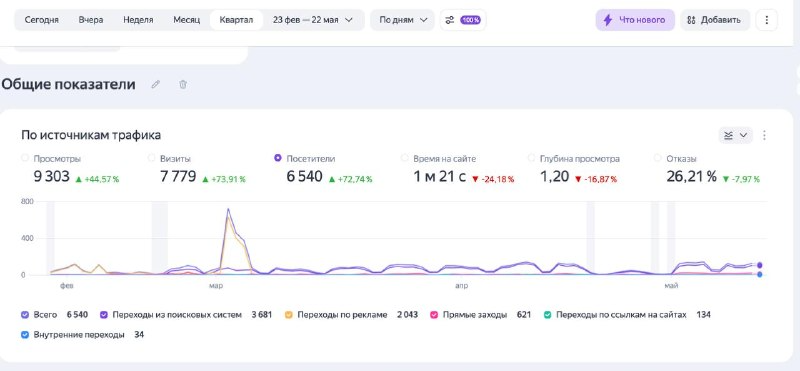Switch period to Неделя
The image size is (800, 371).
point(138,20)
